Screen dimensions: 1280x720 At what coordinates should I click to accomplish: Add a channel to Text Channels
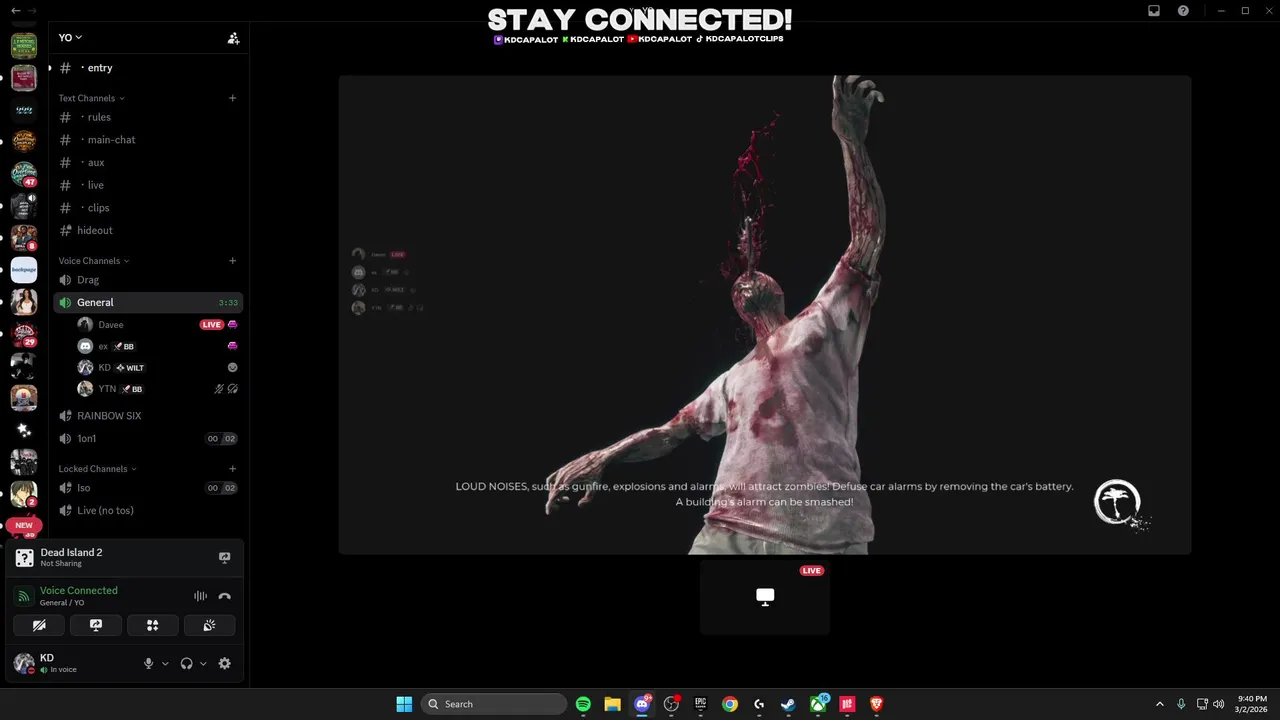click(232, 98)
